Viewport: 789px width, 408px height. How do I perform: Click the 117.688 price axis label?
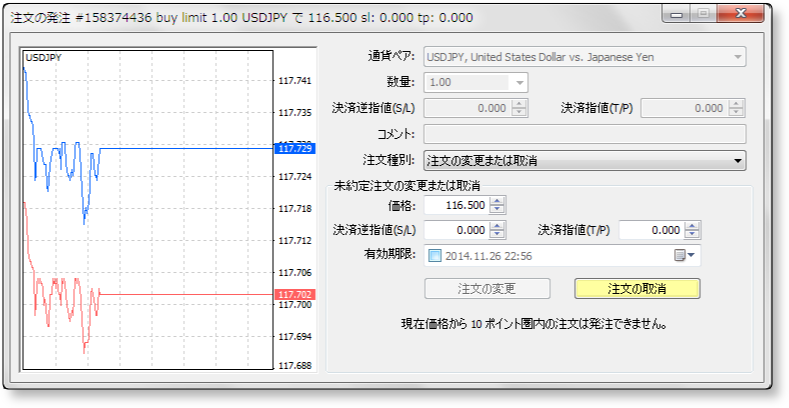pyautogui.click(x=295, y=366)
